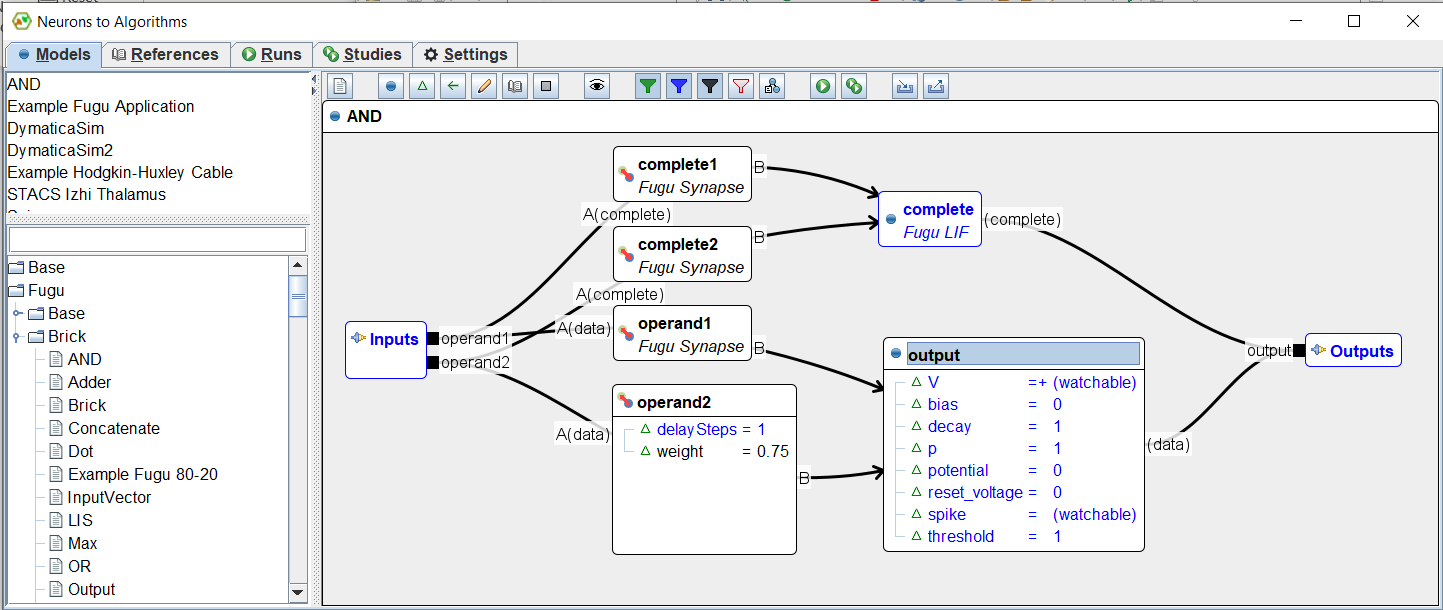The height and width of the screenshot is (610, 1443).
Task: Toggle the blue funnel filter
Action: point(679,86)
